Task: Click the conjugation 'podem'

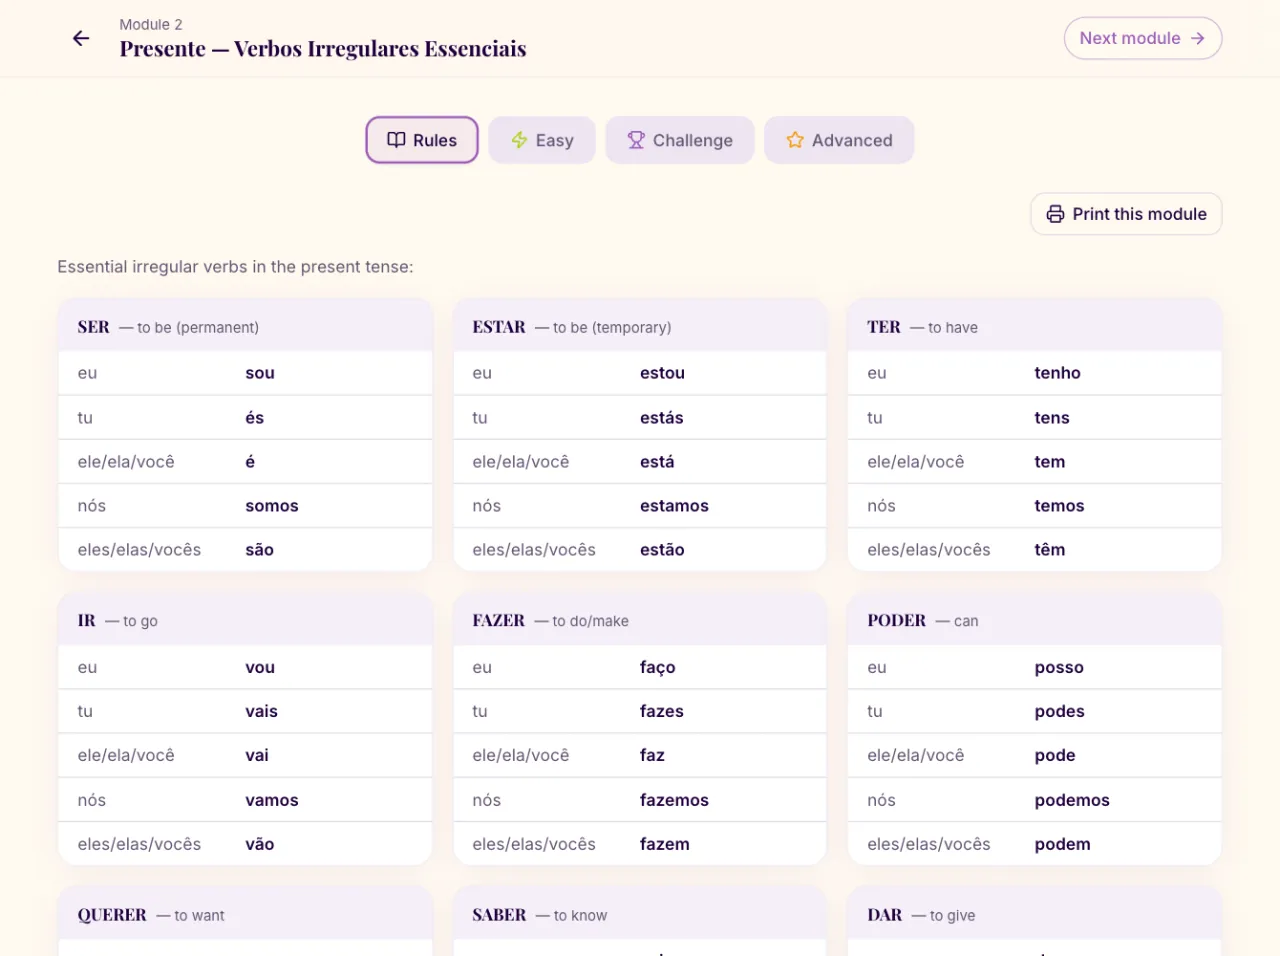Action: pyautogui.click(x=1063, y=844)
